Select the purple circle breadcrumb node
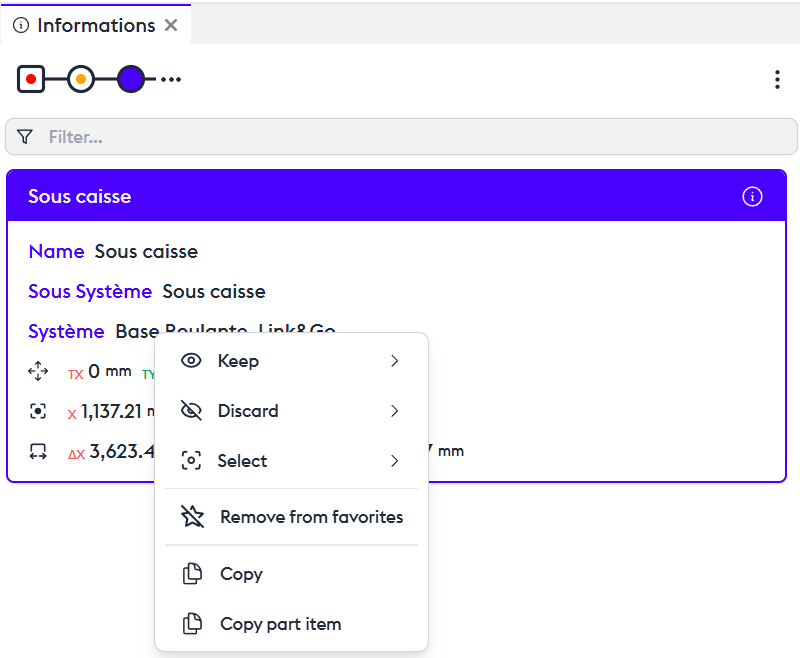 click(x=131, y=79)
